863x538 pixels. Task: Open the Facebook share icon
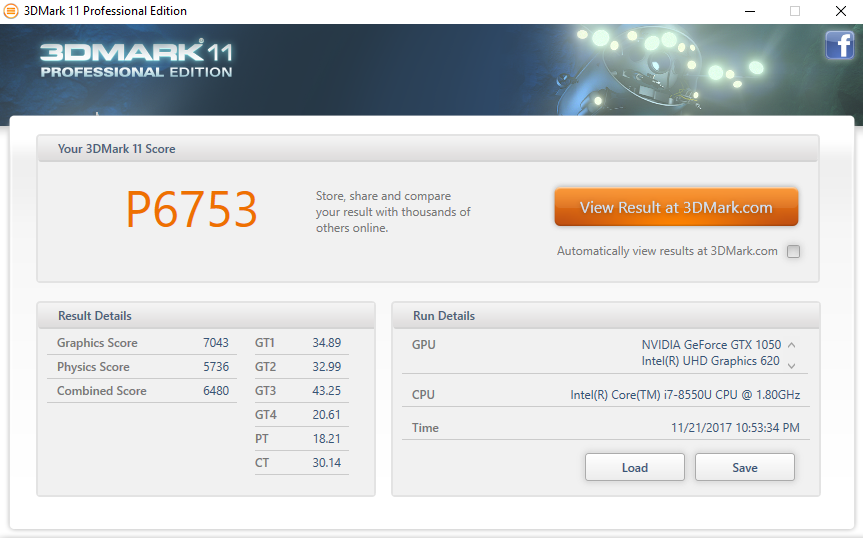pyautogui.click(x=839, y=45)
